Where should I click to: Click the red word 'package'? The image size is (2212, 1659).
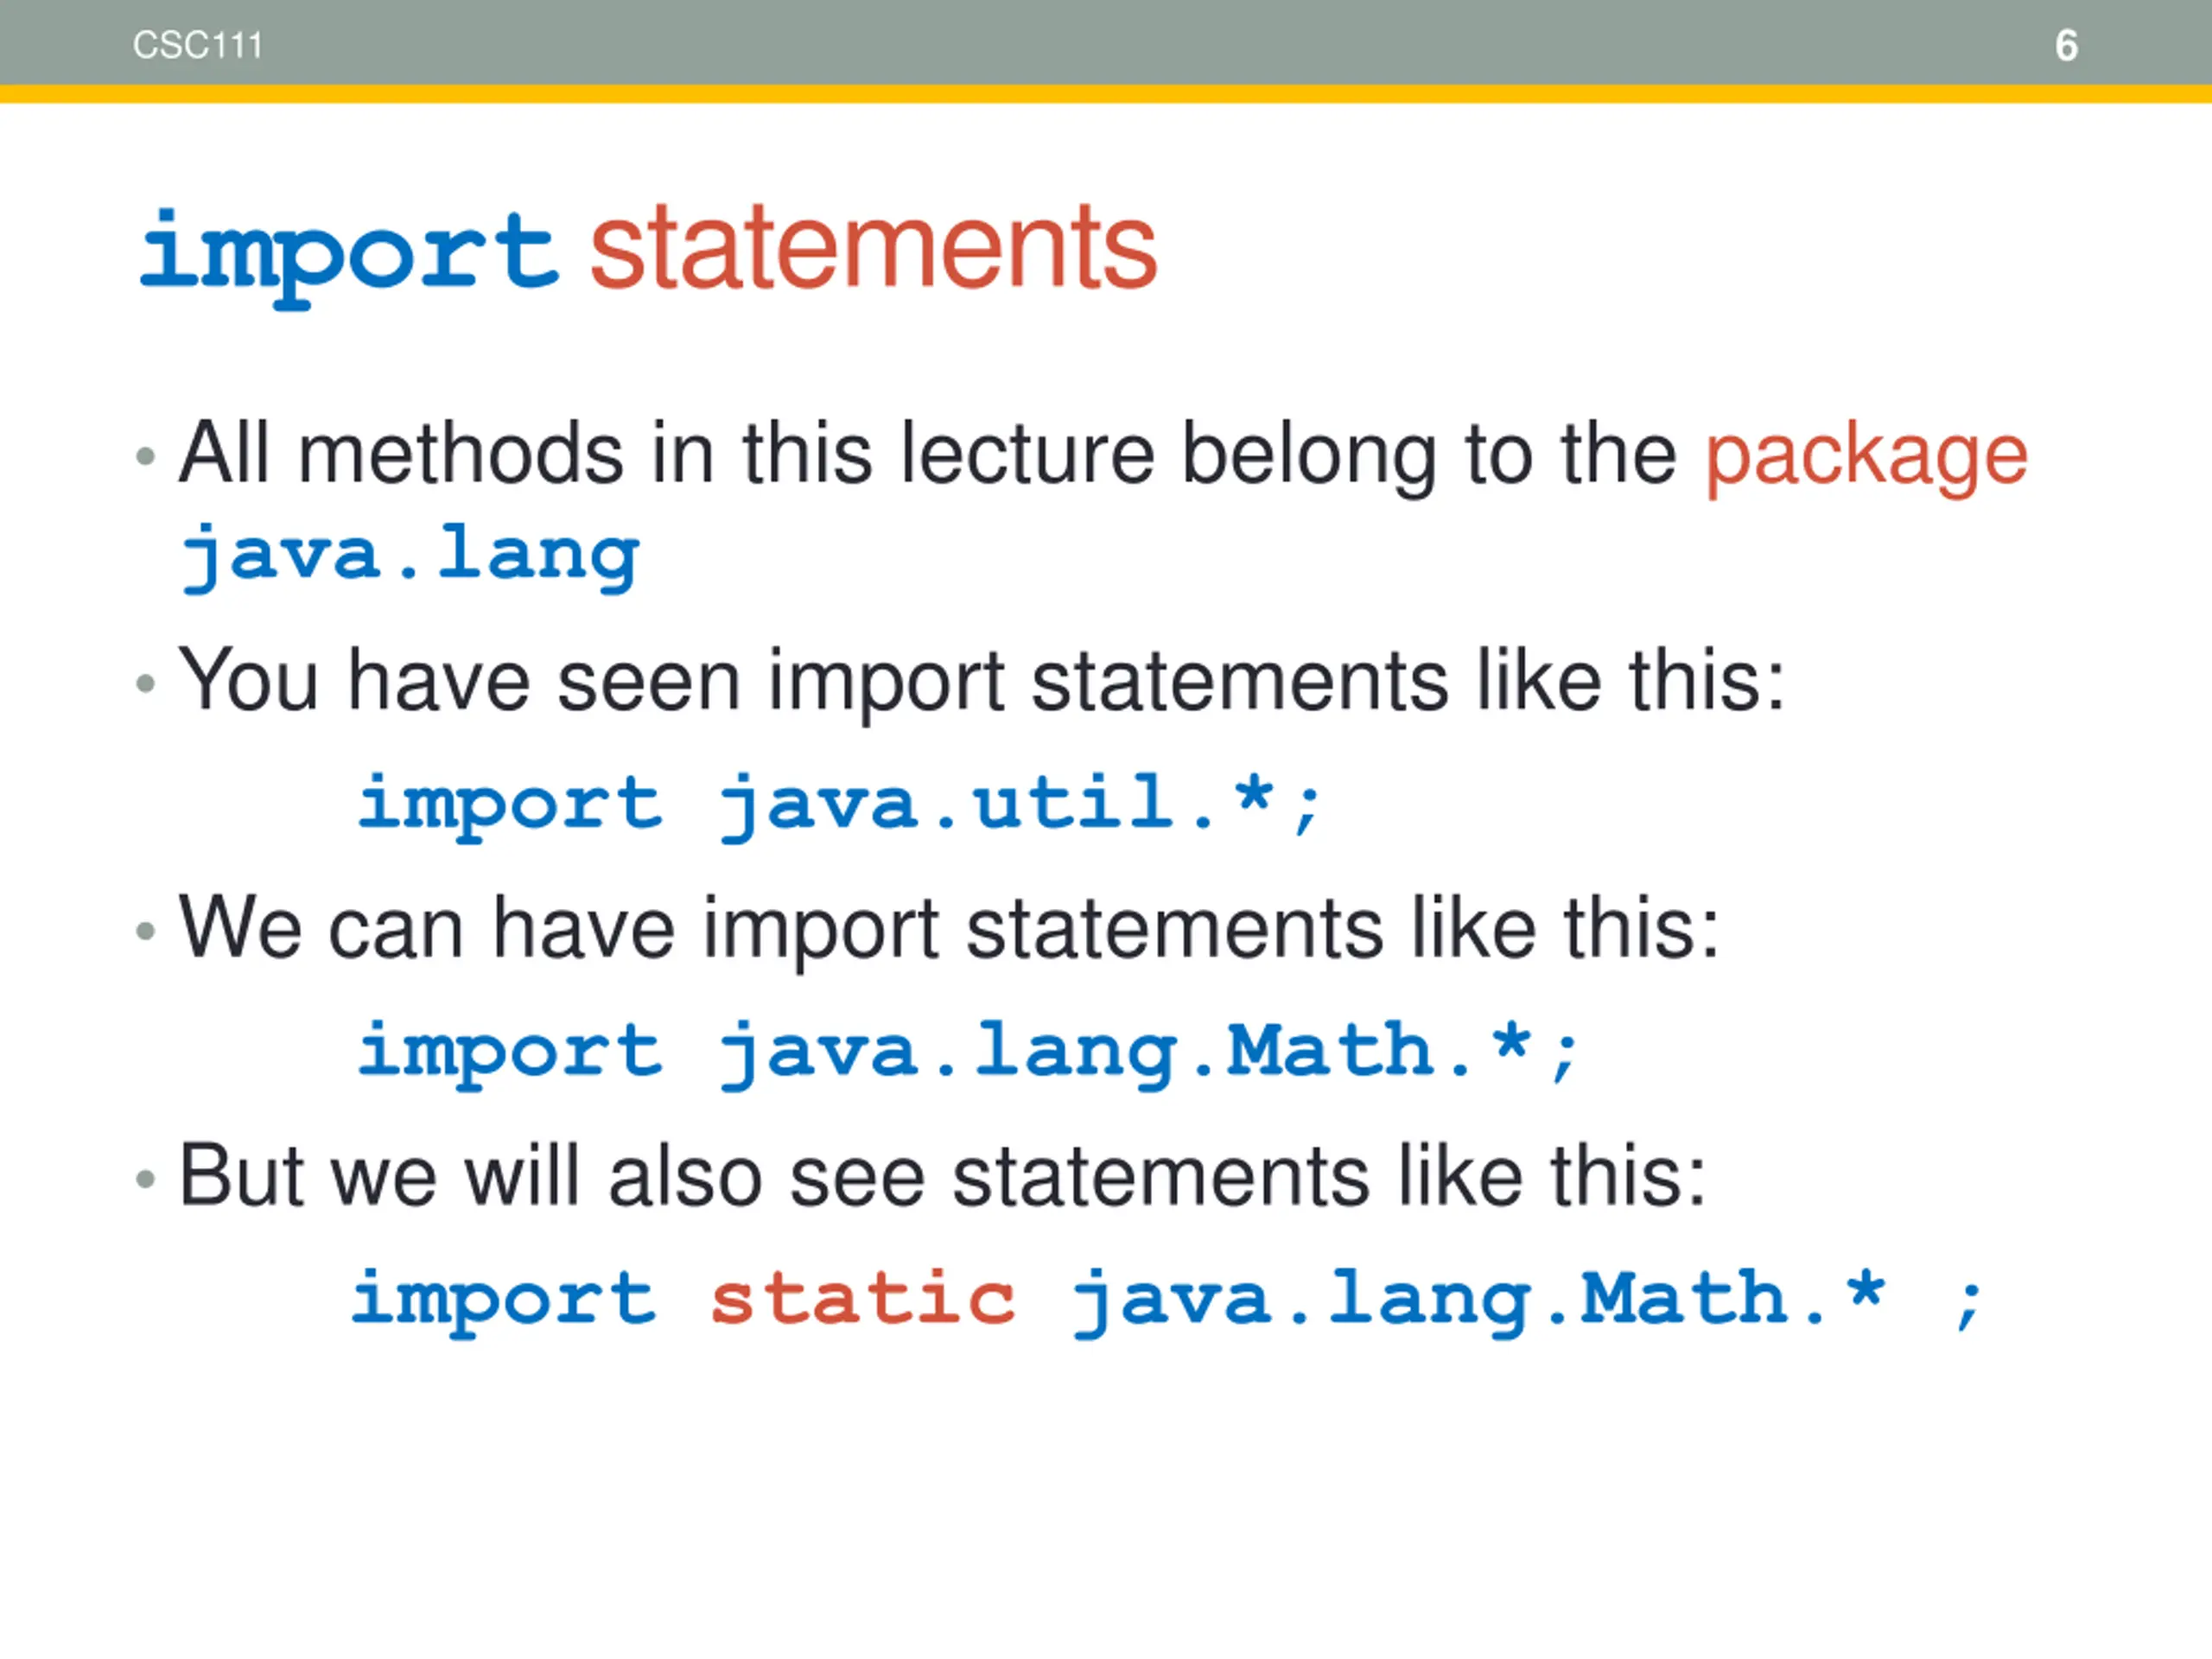coord(1866,456)
